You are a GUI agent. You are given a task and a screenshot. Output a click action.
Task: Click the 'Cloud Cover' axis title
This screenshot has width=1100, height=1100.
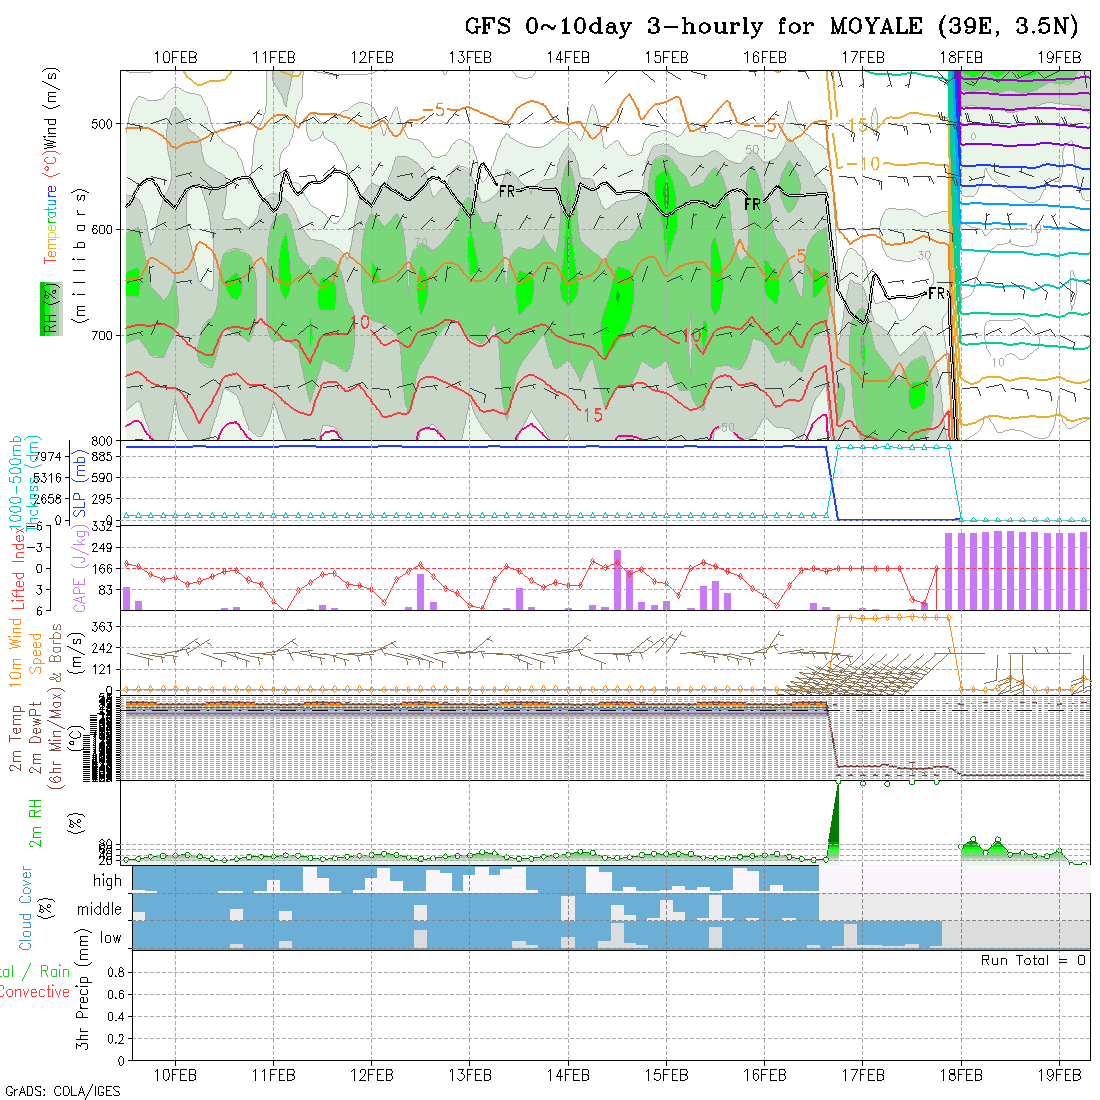(25, 908)
